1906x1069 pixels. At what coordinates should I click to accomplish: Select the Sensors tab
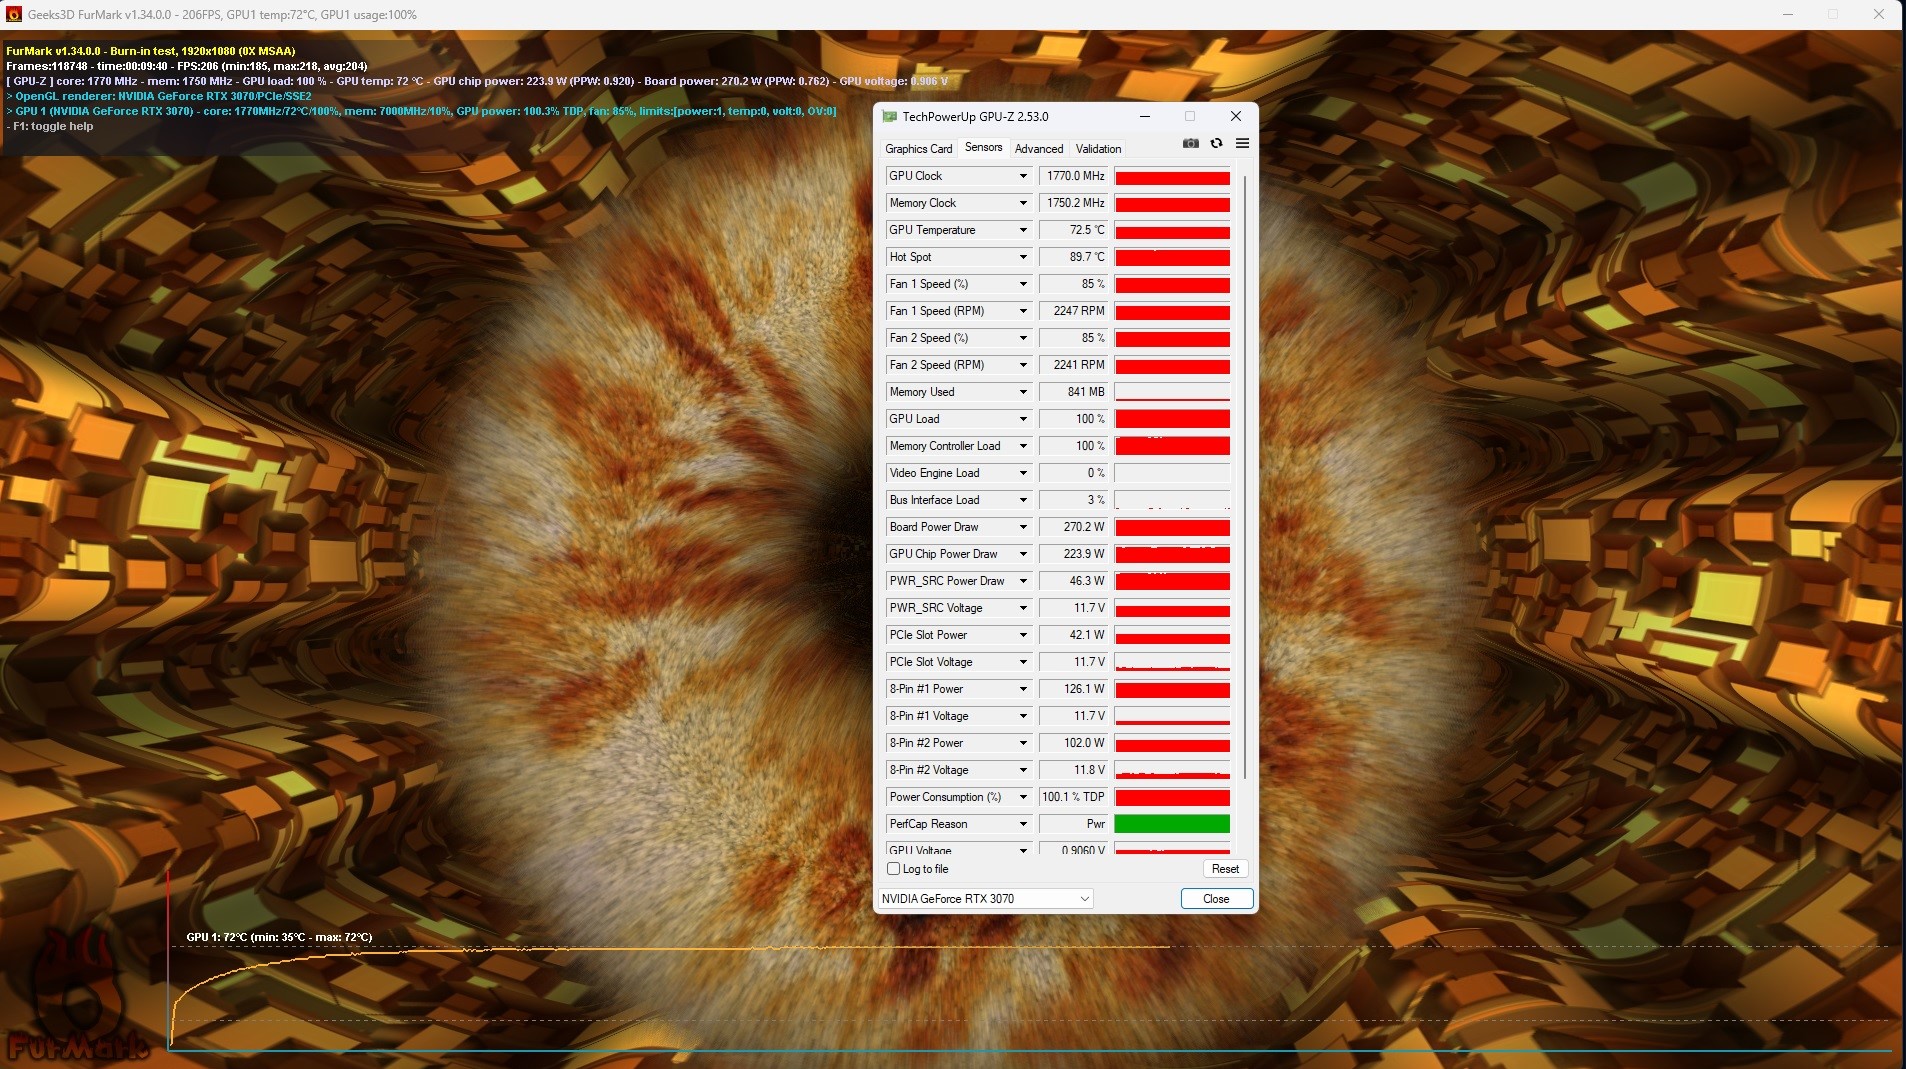tap(983, 147)
